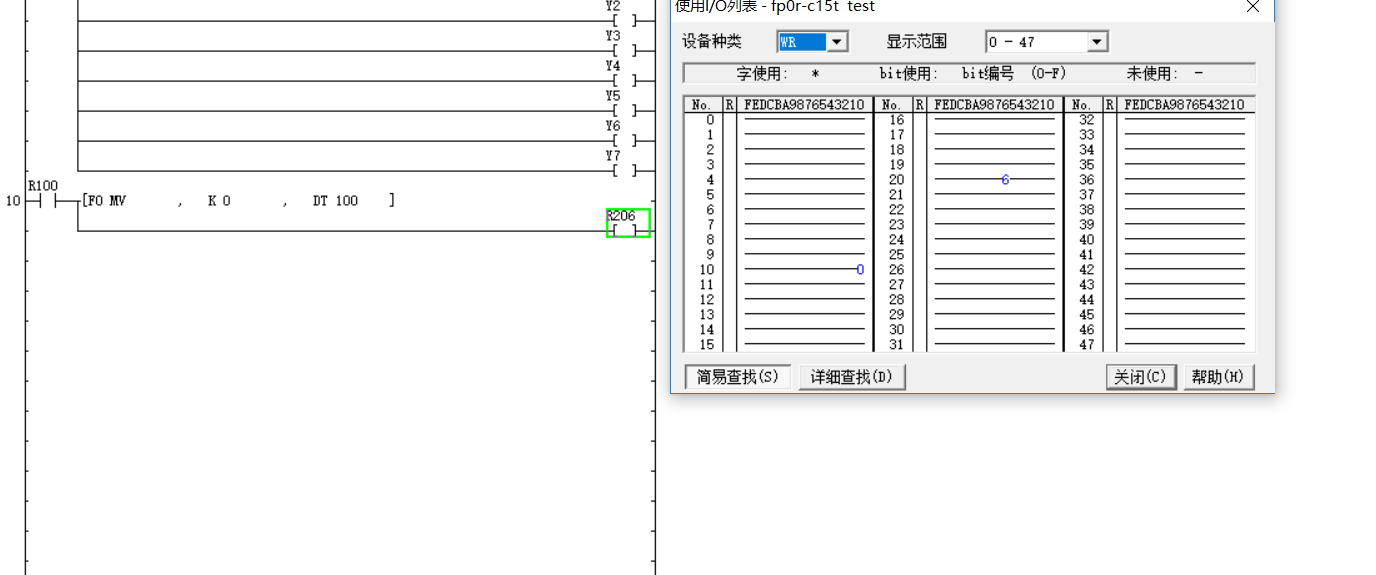
Task: Click the K 0 operand of F0 MV
Action: [219, 201]
